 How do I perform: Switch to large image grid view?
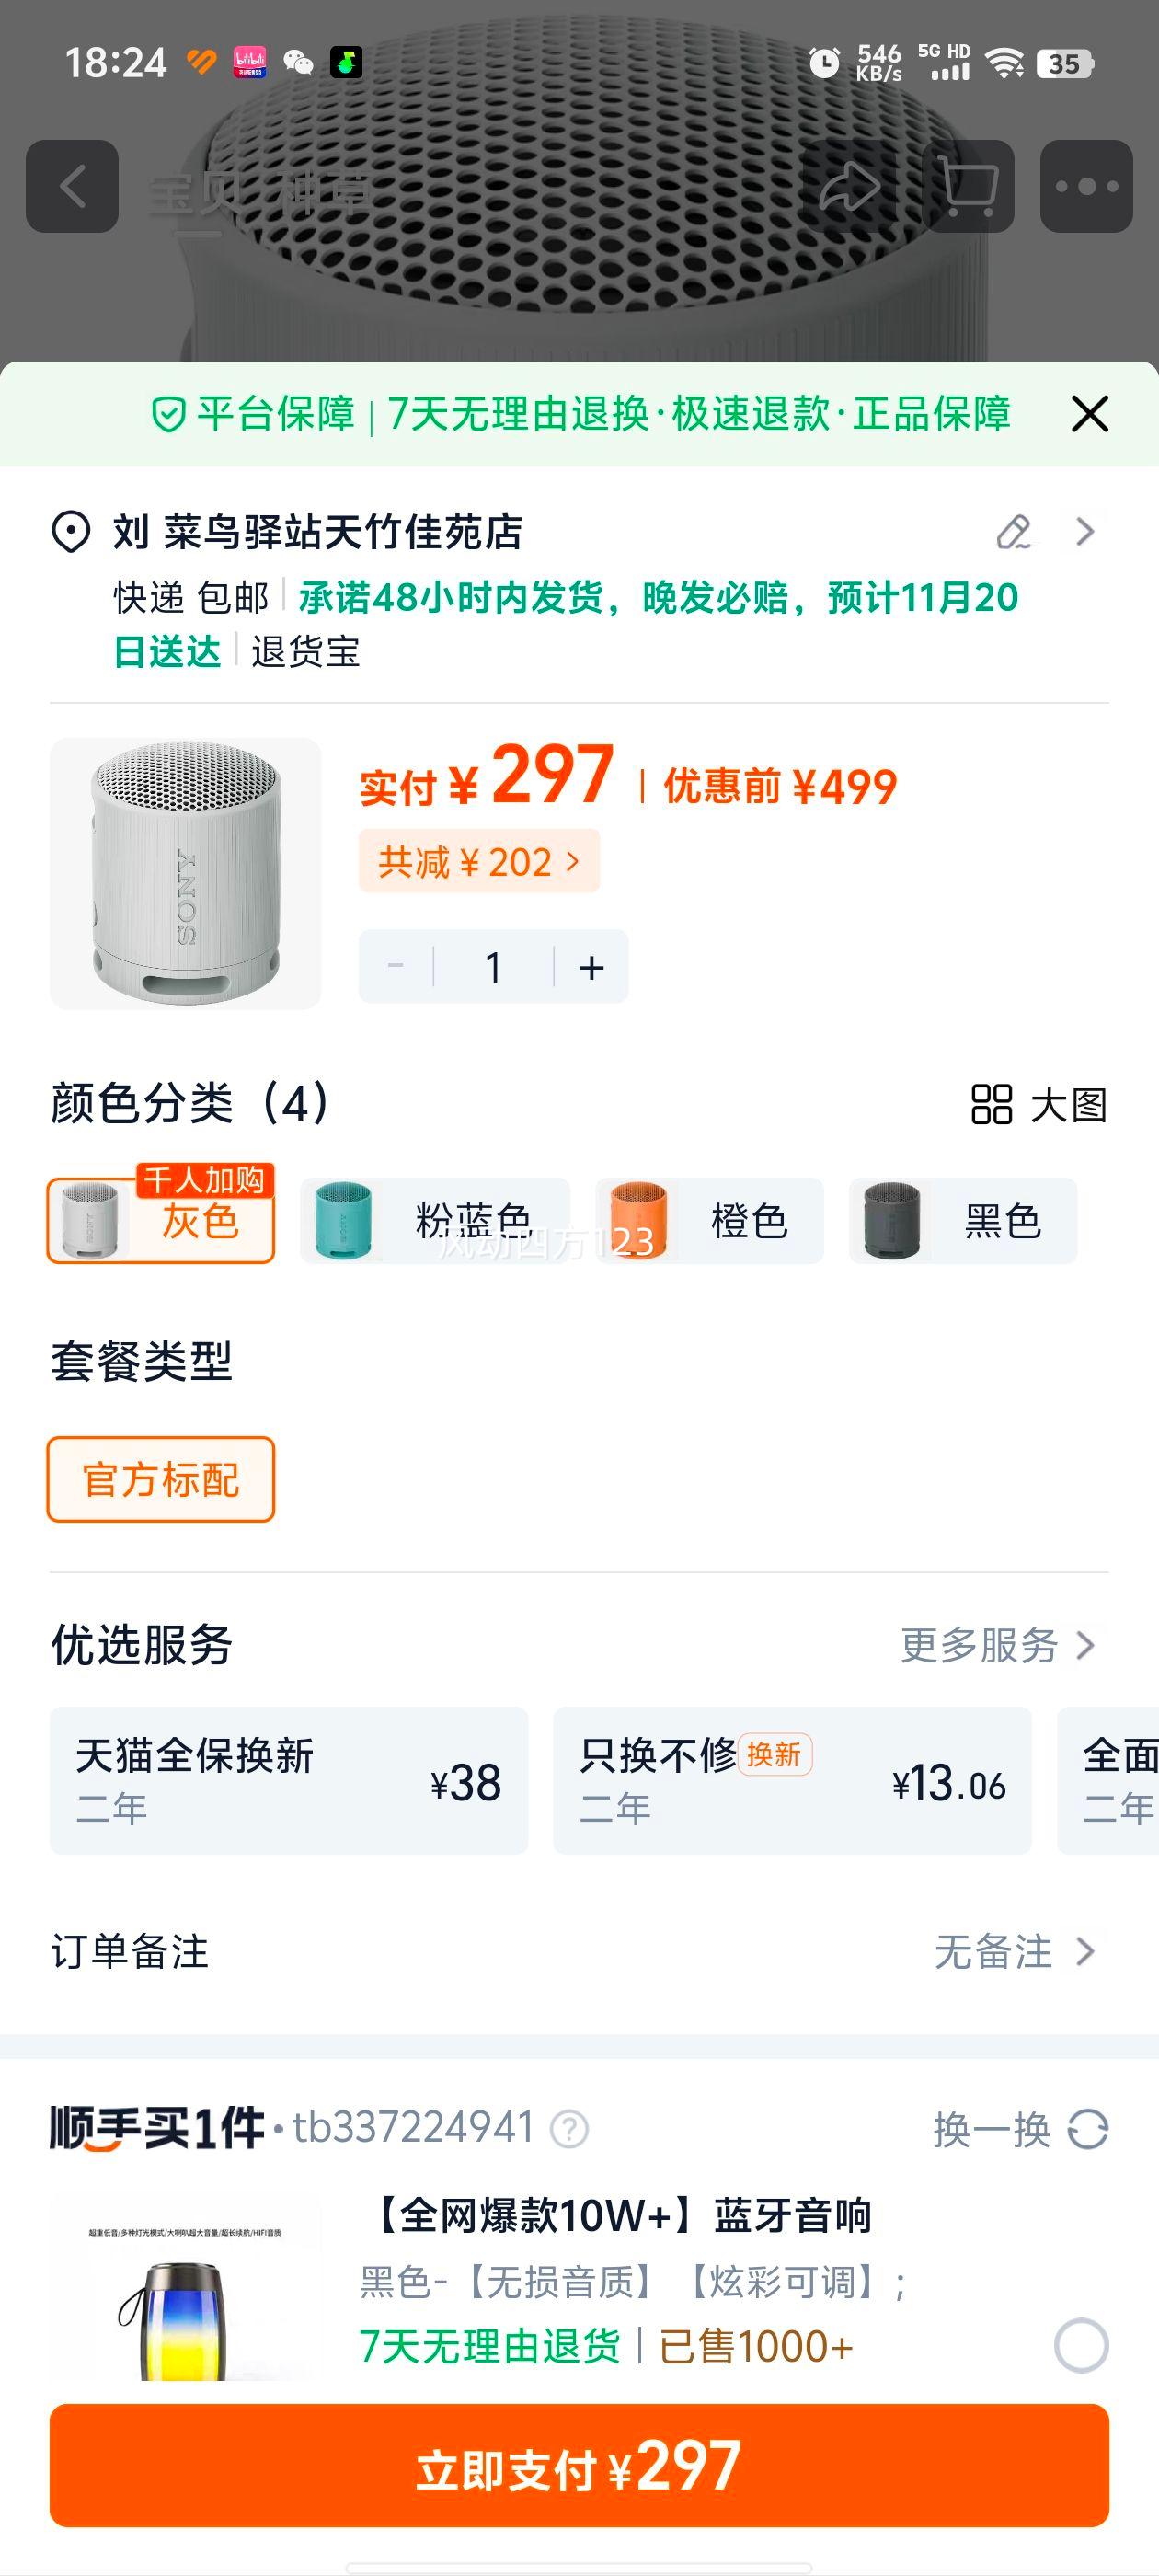(x=1039, y=1105)
